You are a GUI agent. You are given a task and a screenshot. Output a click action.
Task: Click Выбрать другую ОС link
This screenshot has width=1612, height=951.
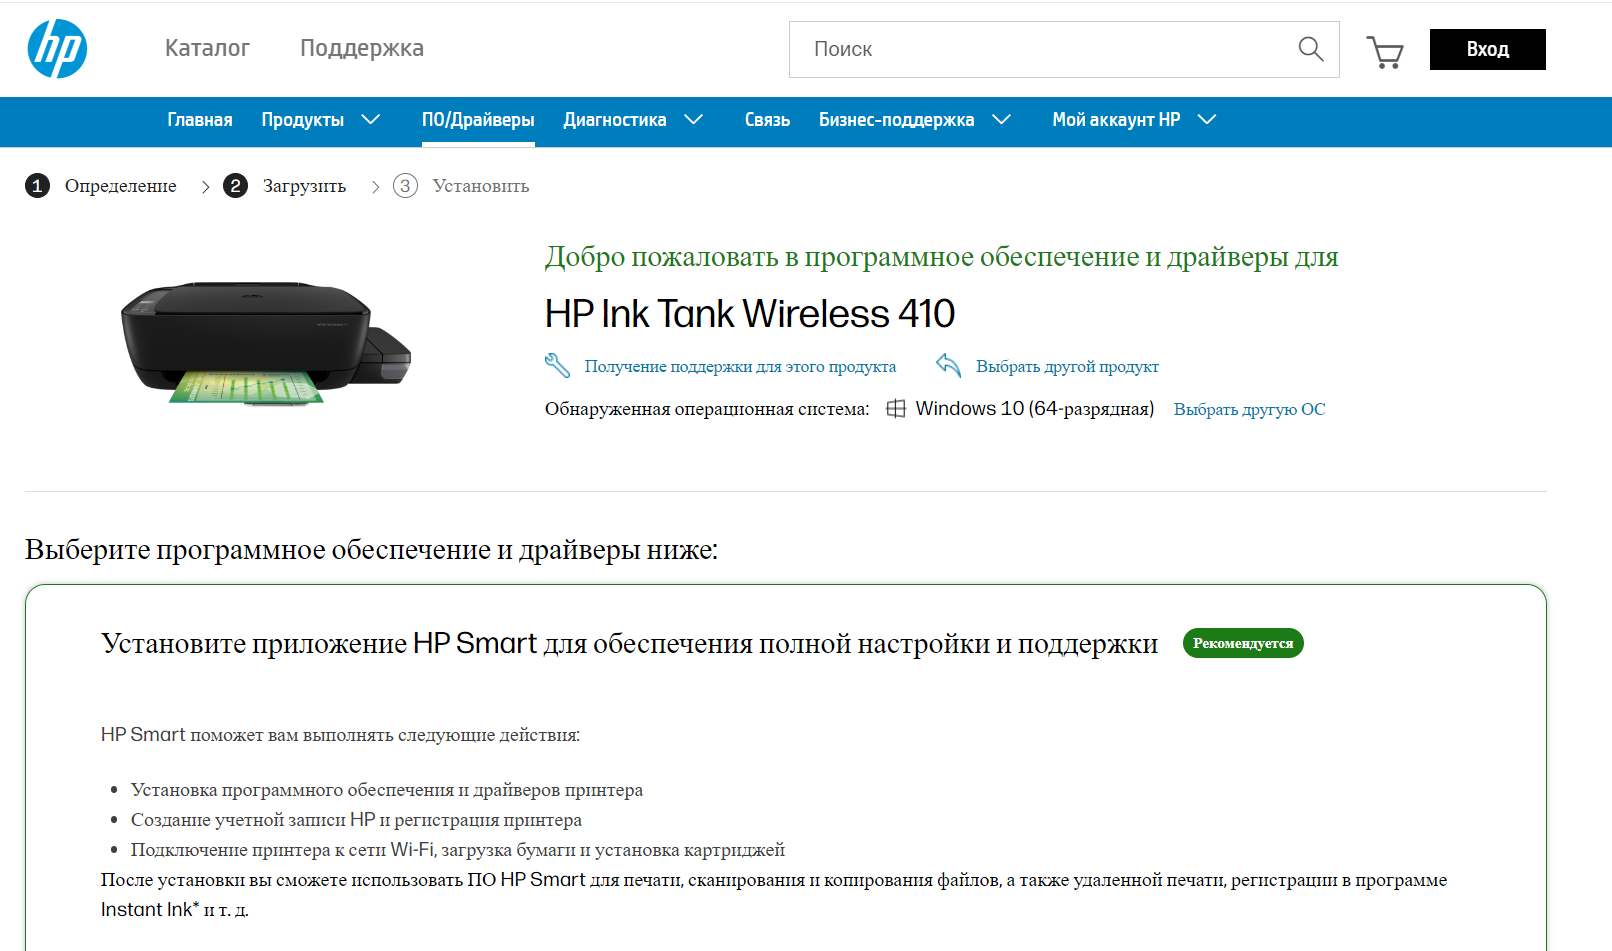coord(1250,409)
